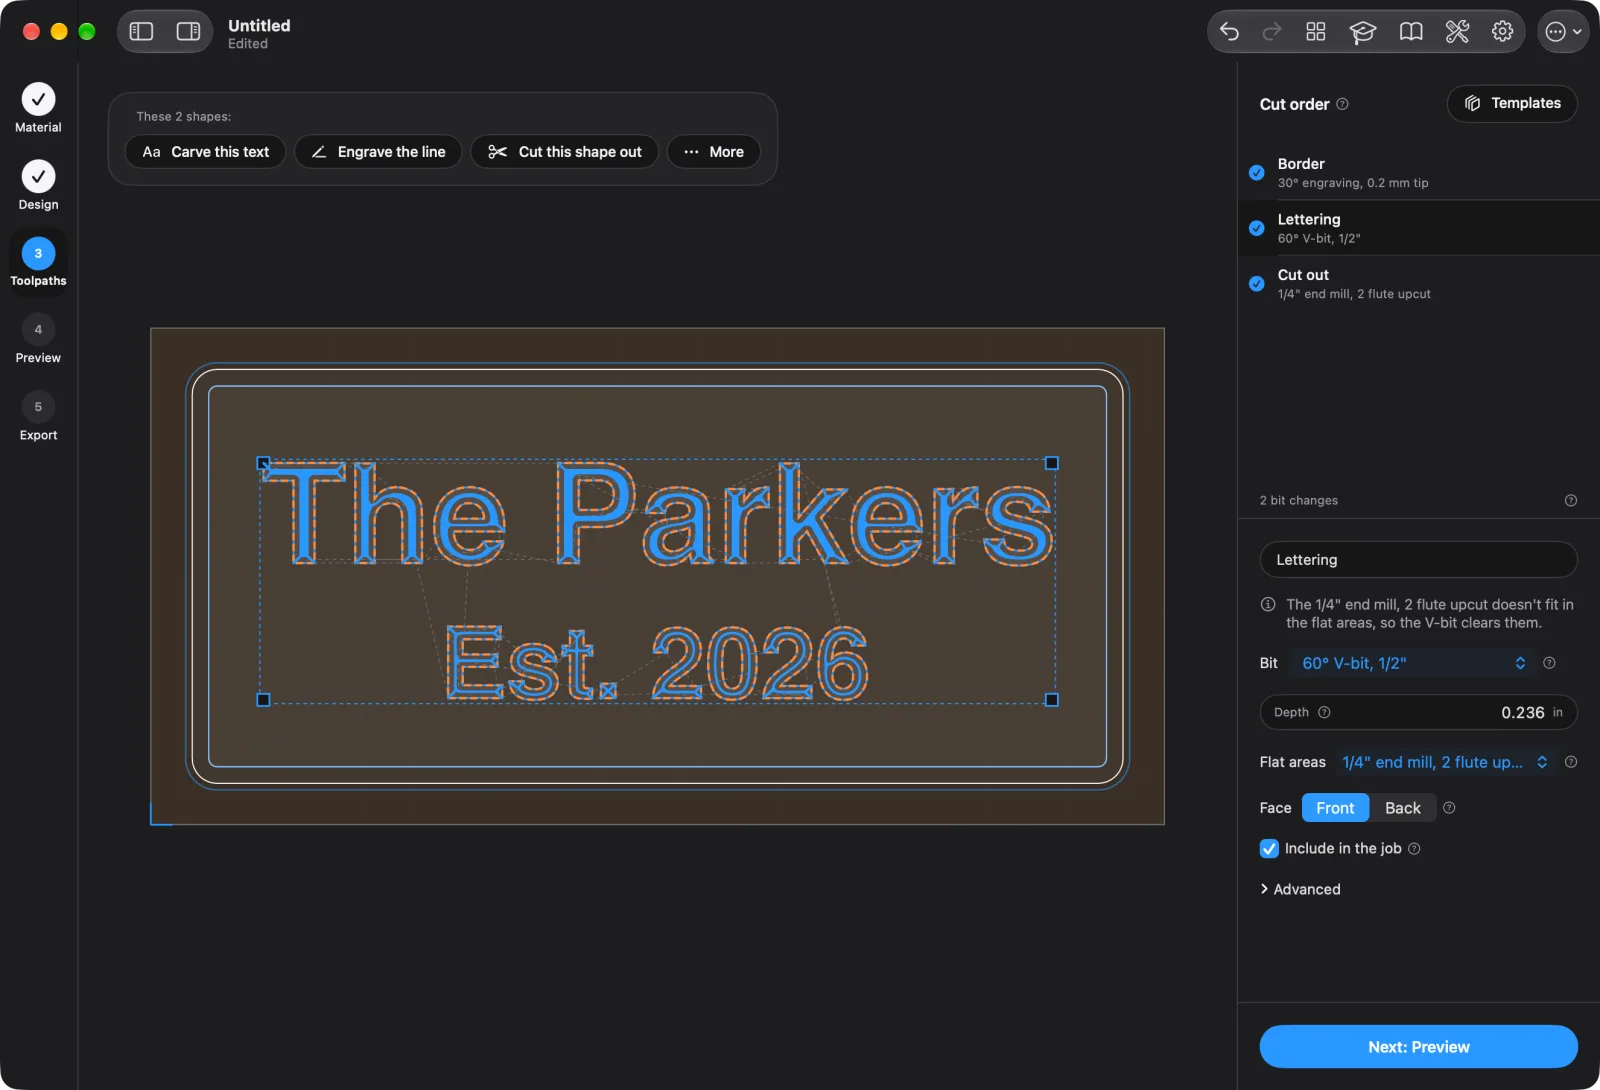Select the Toolpaths step
The image size is (1600, 1090).
(x=38, y=262)
